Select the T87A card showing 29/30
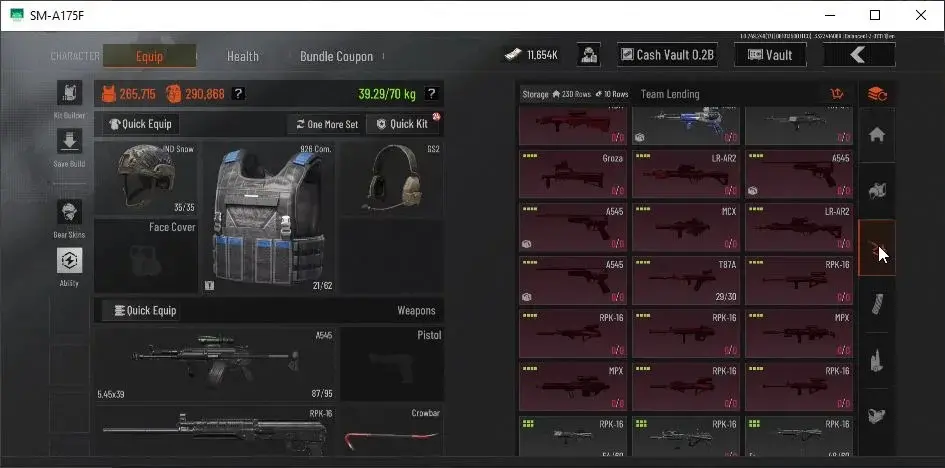Screen dimensions: 945x468 (686, 281)
